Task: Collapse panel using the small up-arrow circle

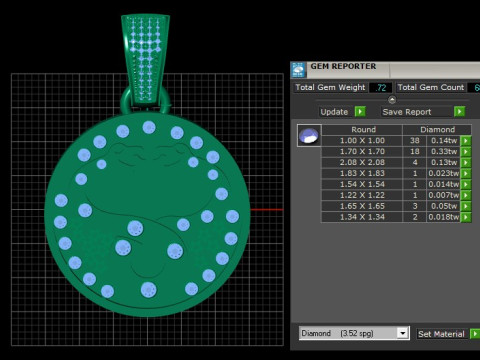Action: (392, 100)
